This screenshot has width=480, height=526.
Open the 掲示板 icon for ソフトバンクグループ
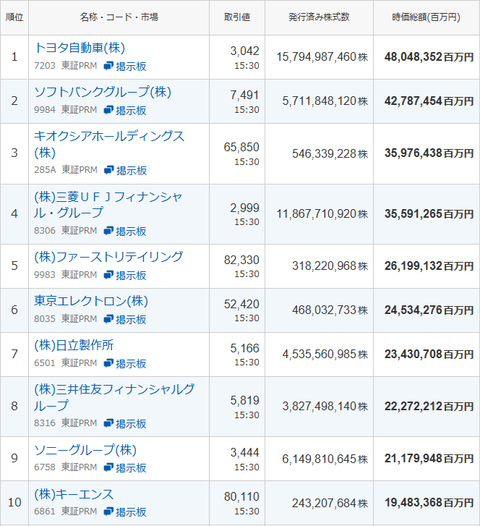coord(125,110)
